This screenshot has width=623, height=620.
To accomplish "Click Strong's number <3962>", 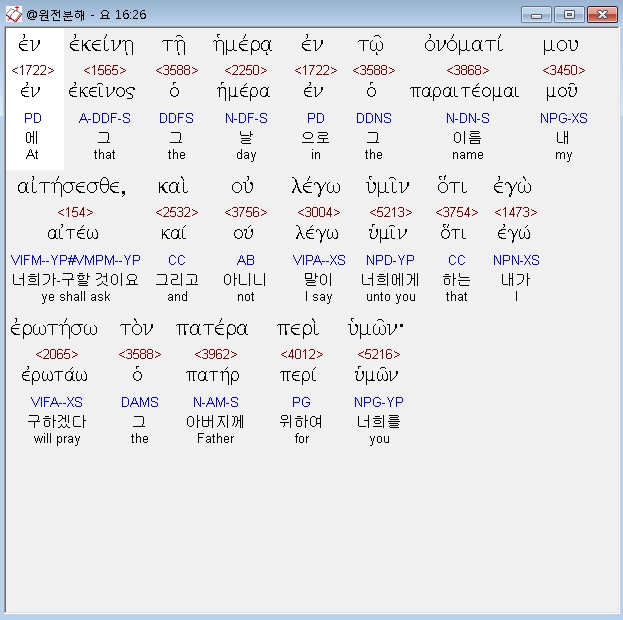I will (x=216, y=354).
